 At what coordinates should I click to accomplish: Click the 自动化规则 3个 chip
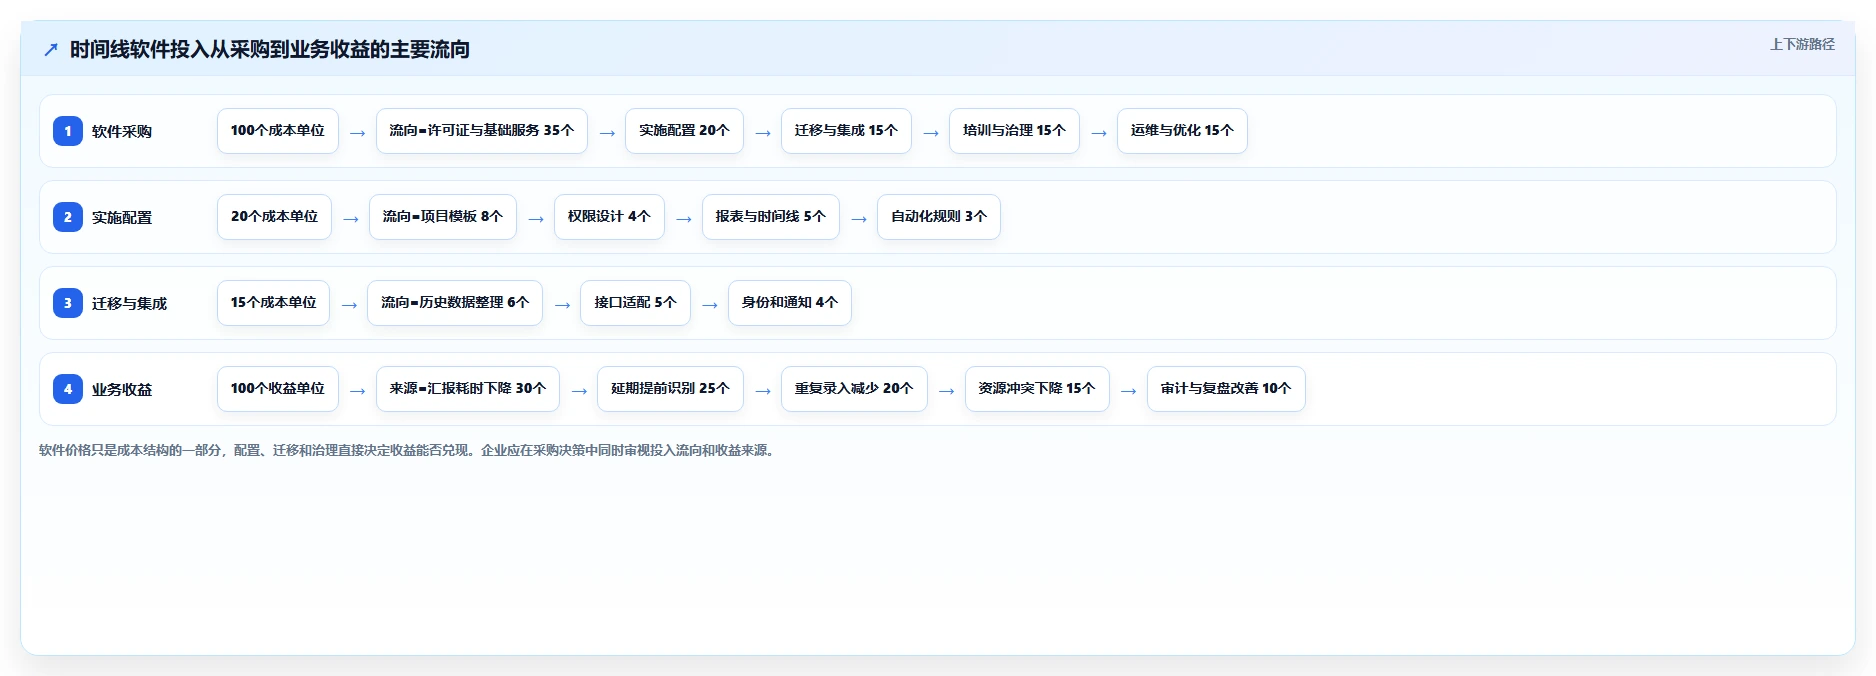[939, 217]
